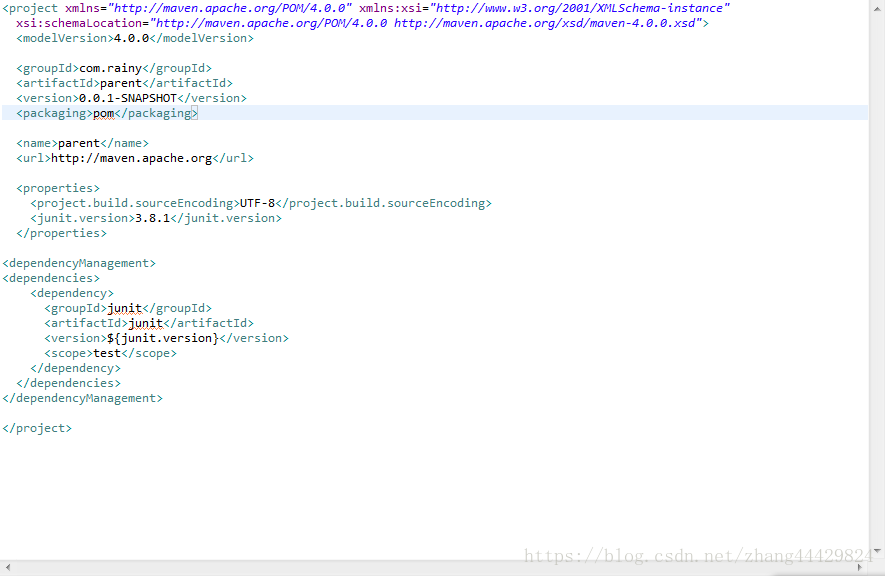Screen dimensions: 885x576
Task: Click the scope value test
Action: pos(107,353)
